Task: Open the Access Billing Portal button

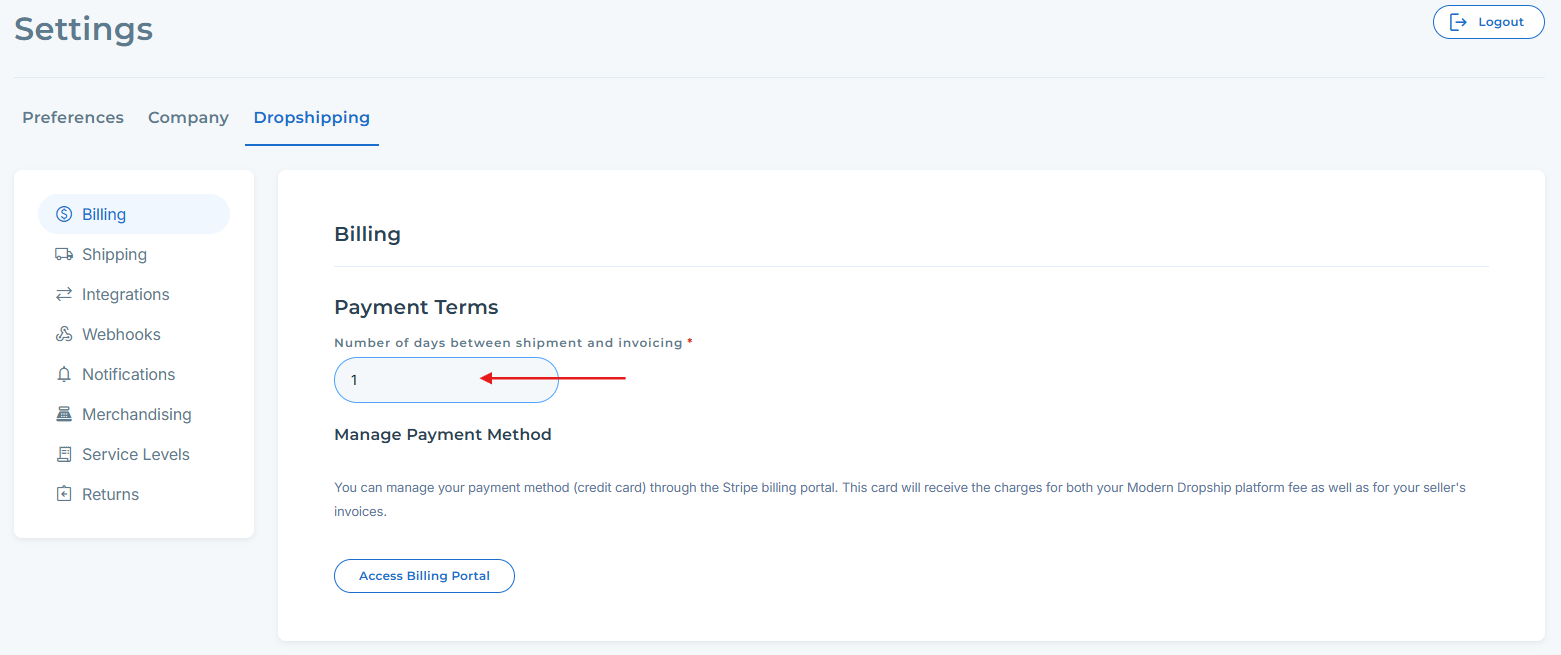Action: tap(424, 576)
